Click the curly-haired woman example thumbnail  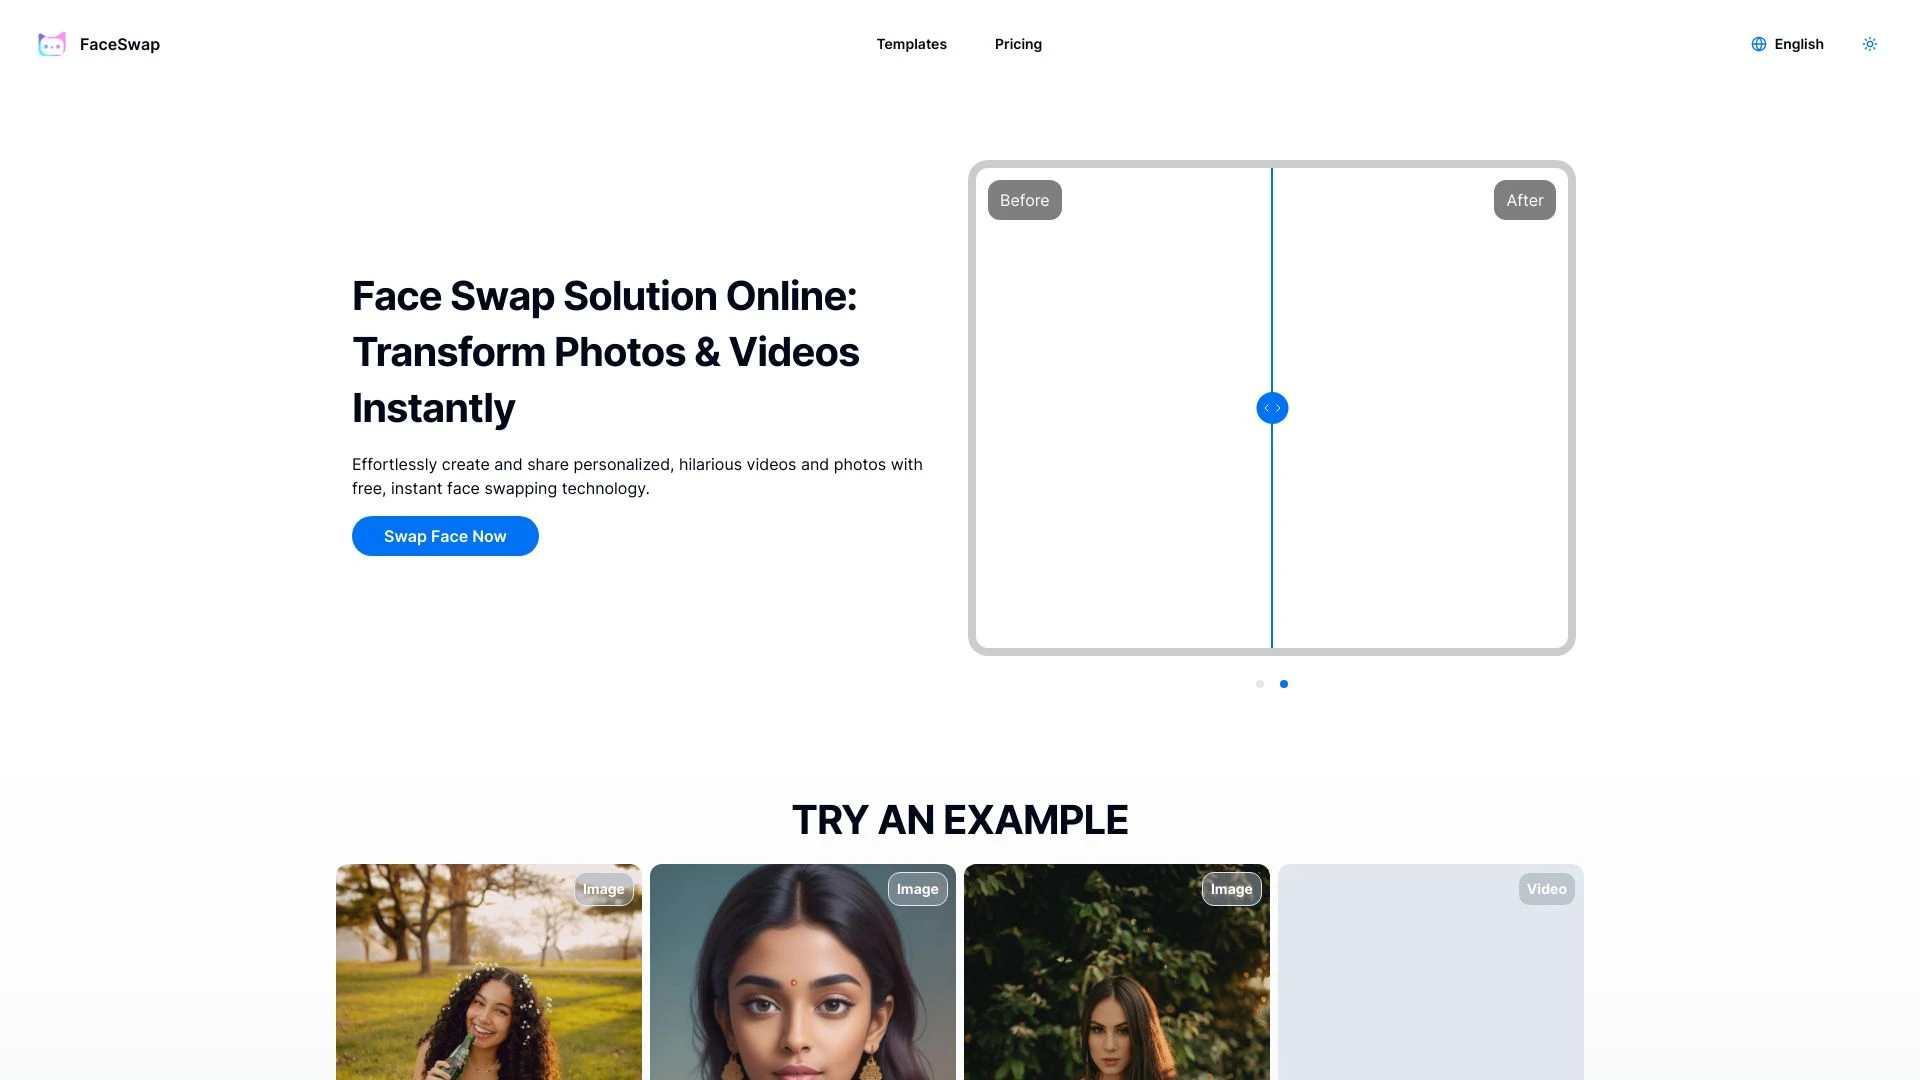tap(488, 972)
